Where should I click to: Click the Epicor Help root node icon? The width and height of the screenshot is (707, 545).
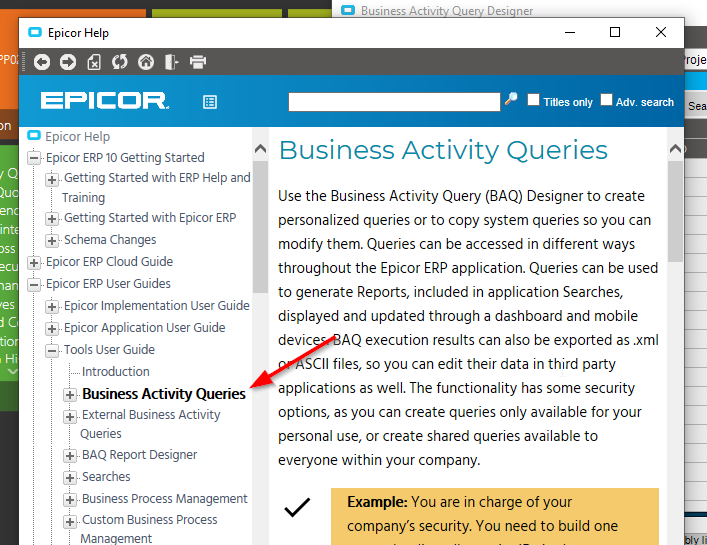(34, 135)
